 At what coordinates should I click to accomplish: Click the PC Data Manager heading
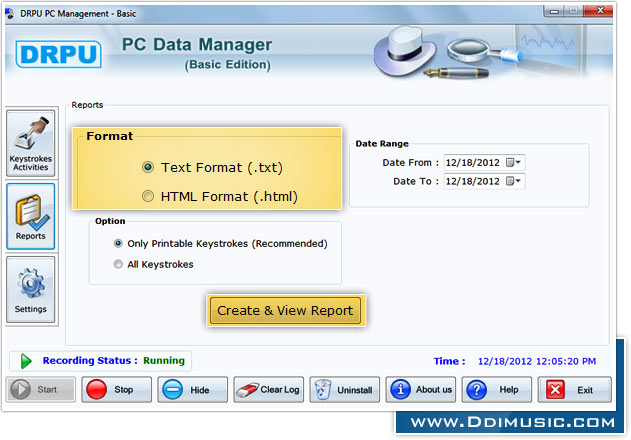pyautogui.click(x=197, y=44)
